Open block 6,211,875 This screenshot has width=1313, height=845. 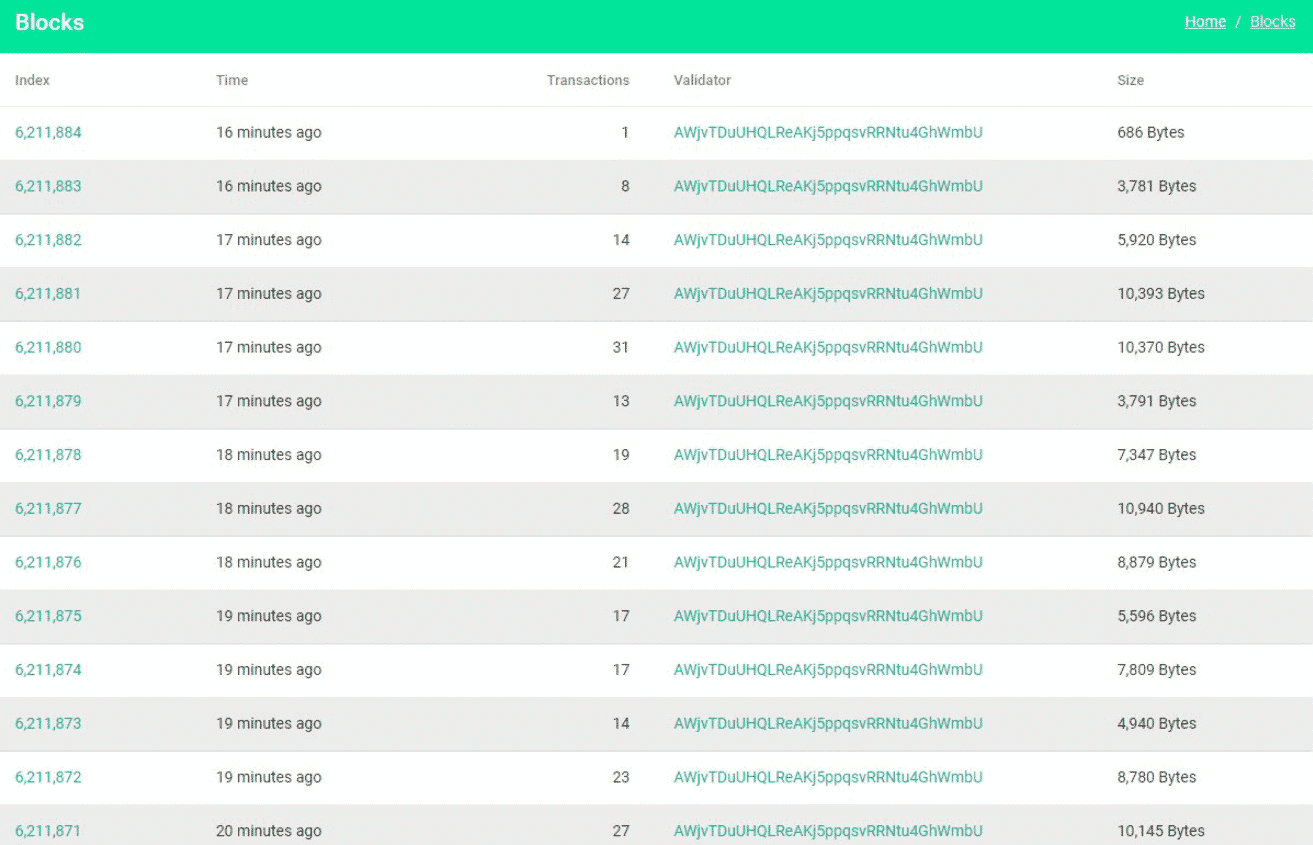48,616
